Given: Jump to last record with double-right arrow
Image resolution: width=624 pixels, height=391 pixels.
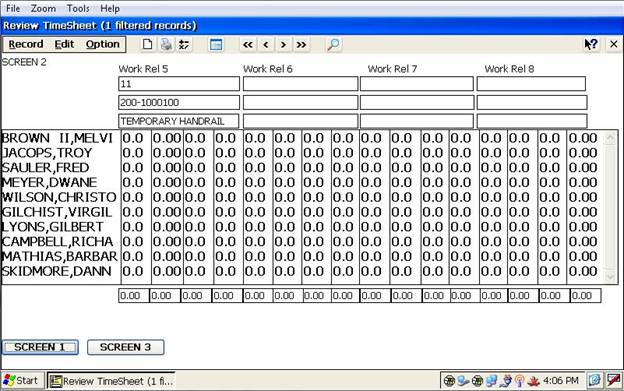Looking at the screenshot, I should coord(301,45).
